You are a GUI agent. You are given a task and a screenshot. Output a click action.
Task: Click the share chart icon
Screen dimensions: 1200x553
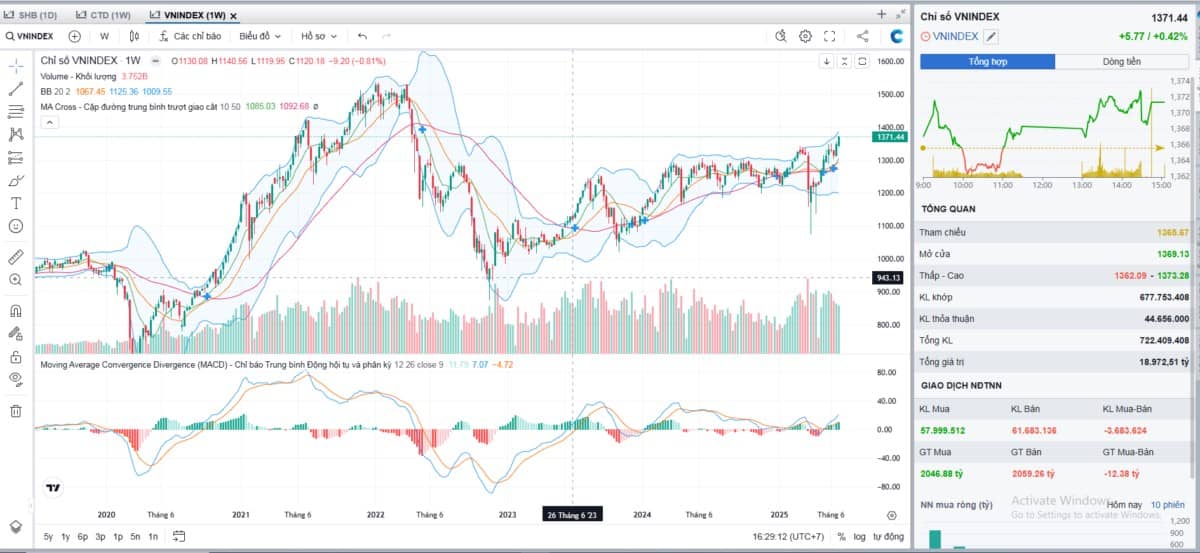[862, 36]
